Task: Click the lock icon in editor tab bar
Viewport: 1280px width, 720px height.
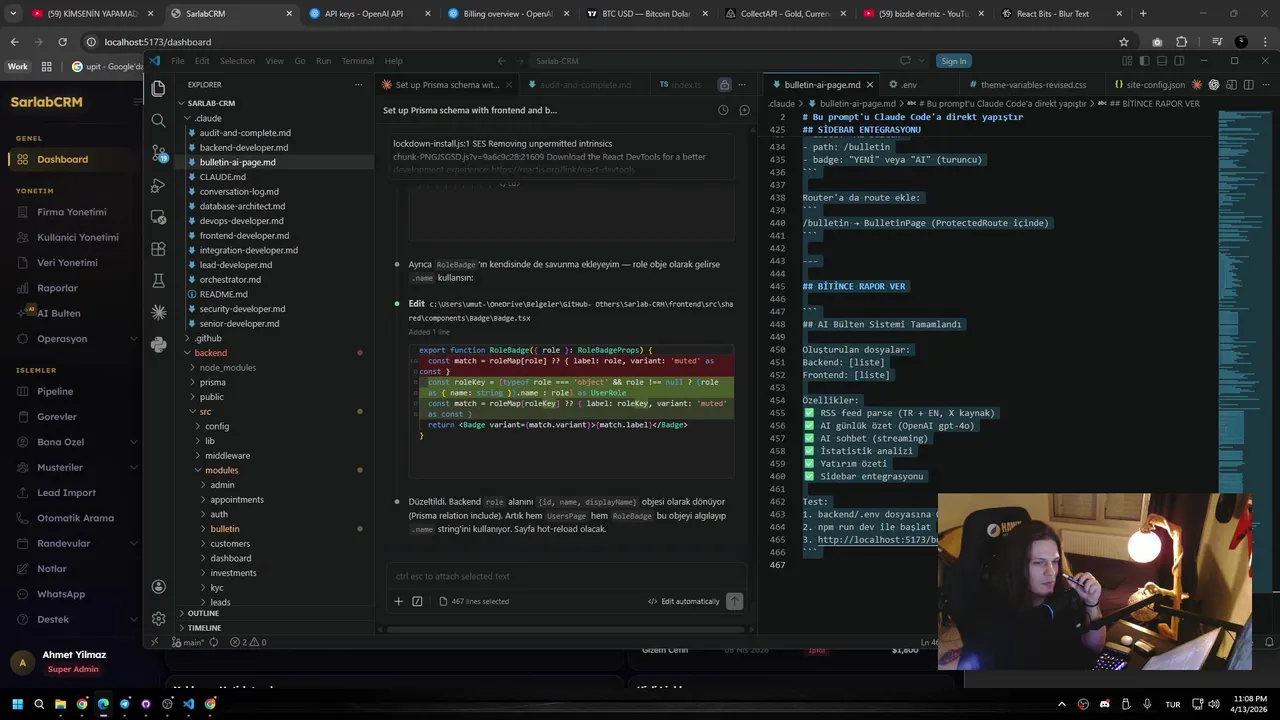Action: point(725,85)
